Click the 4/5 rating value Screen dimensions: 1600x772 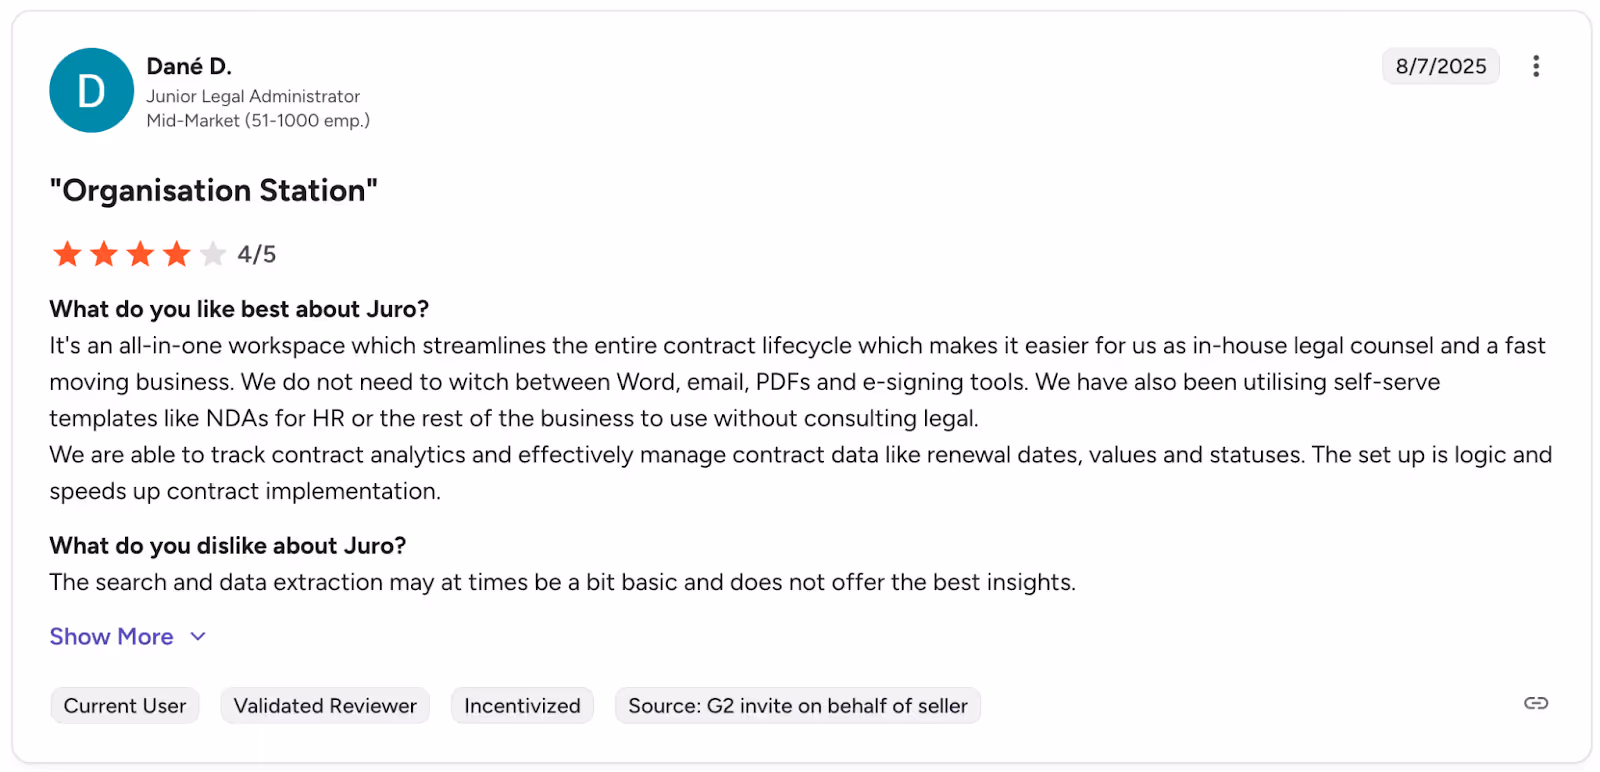click(255, 253)
